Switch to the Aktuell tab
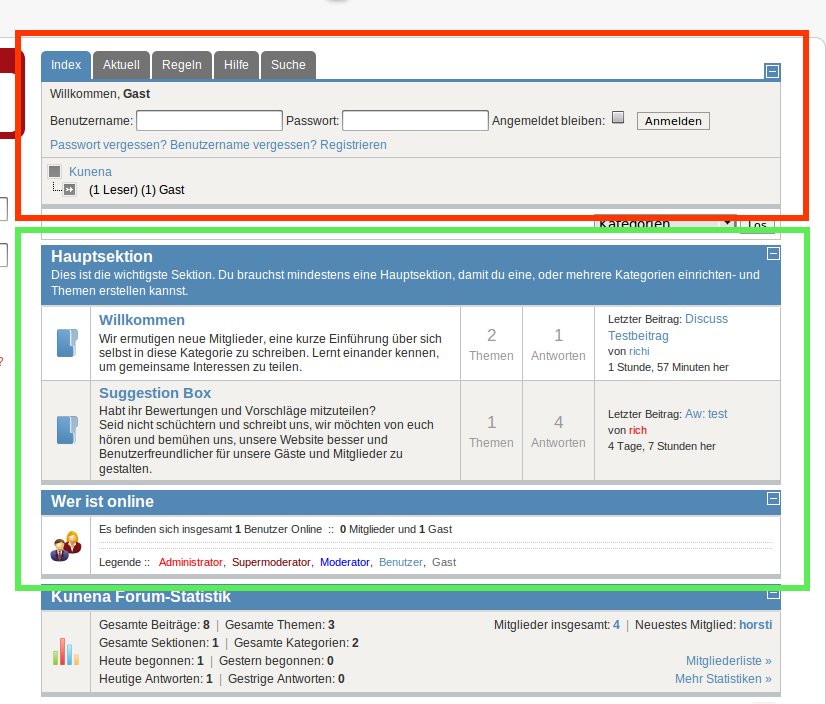Viewport: 826px width, 704px height. point(121,65)
